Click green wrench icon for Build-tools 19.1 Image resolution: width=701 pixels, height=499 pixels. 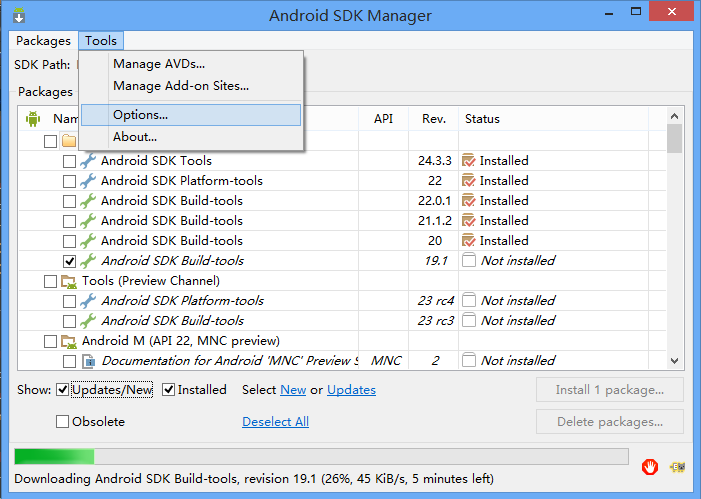88,261
